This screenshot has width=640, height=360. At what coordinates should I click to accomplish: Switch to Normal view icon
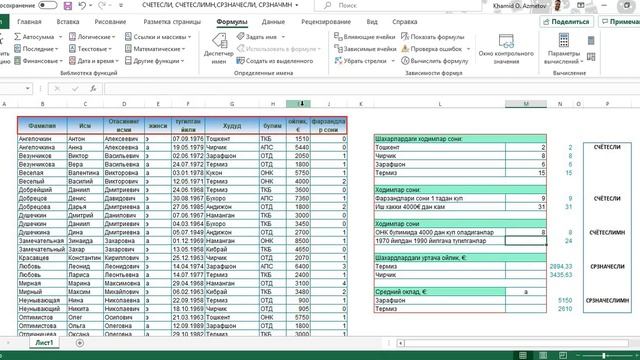(523, 356)
